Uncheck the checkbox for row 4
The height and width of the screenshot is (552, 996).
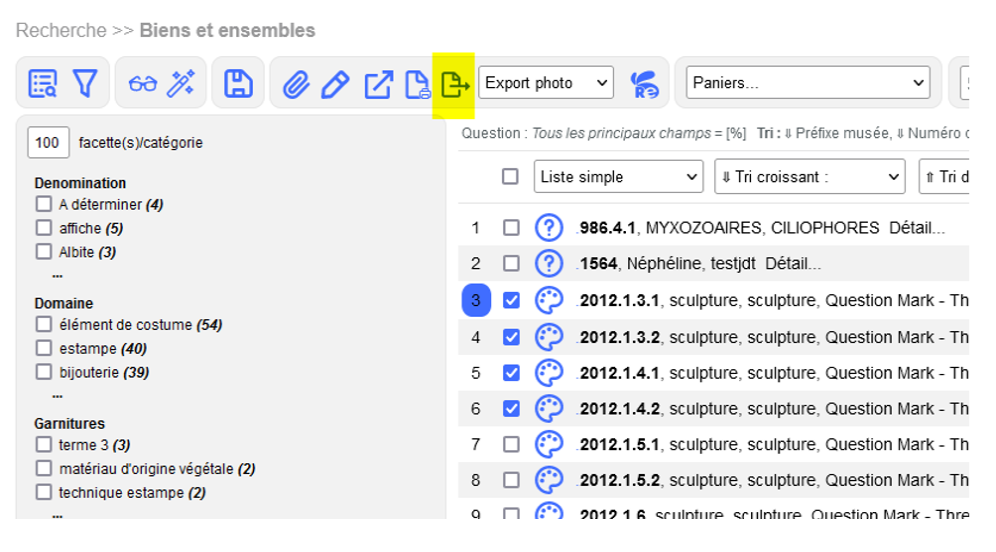[511, 337]
